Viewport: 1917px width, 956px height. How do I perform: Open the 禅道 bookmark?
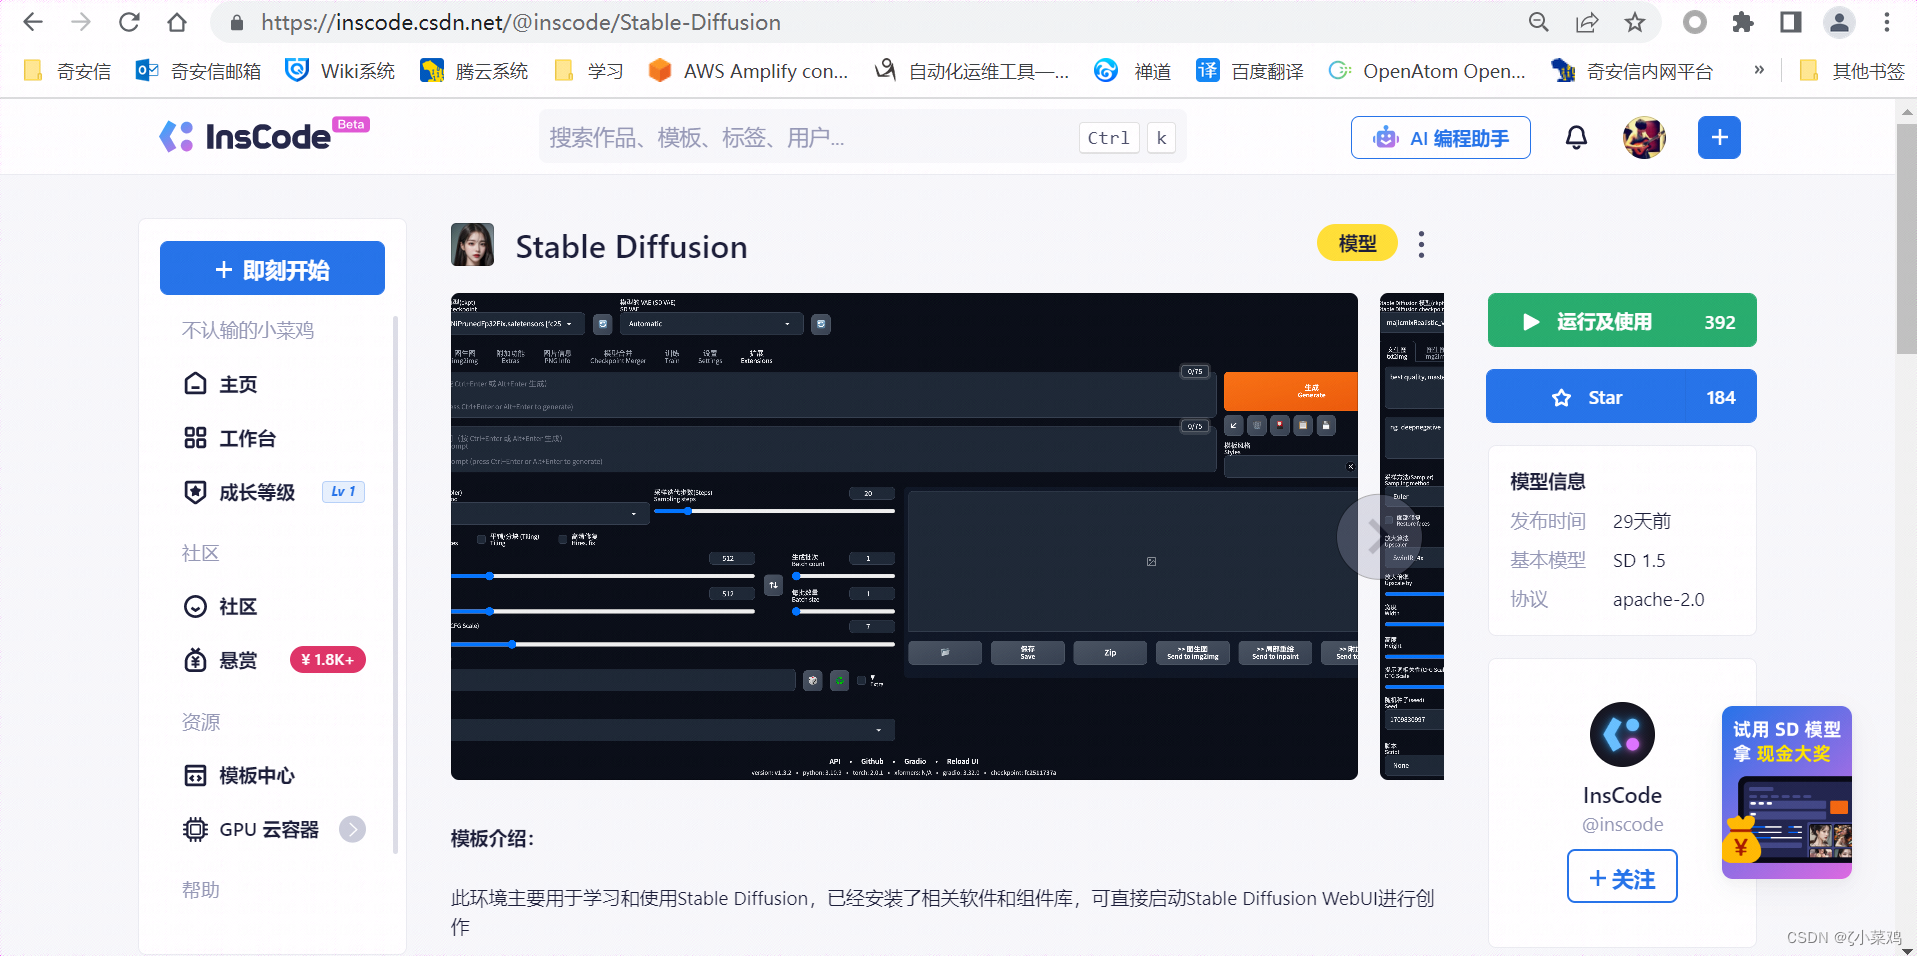coord(1133,70)
